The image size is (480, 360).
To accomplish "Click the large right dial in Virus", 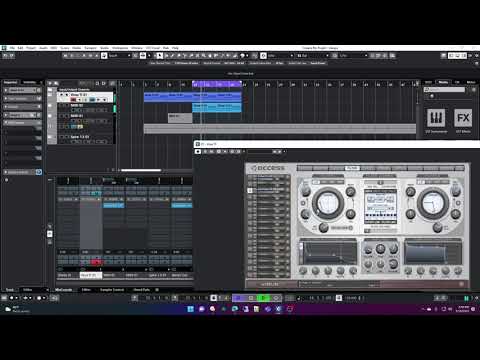I will 433,203.
